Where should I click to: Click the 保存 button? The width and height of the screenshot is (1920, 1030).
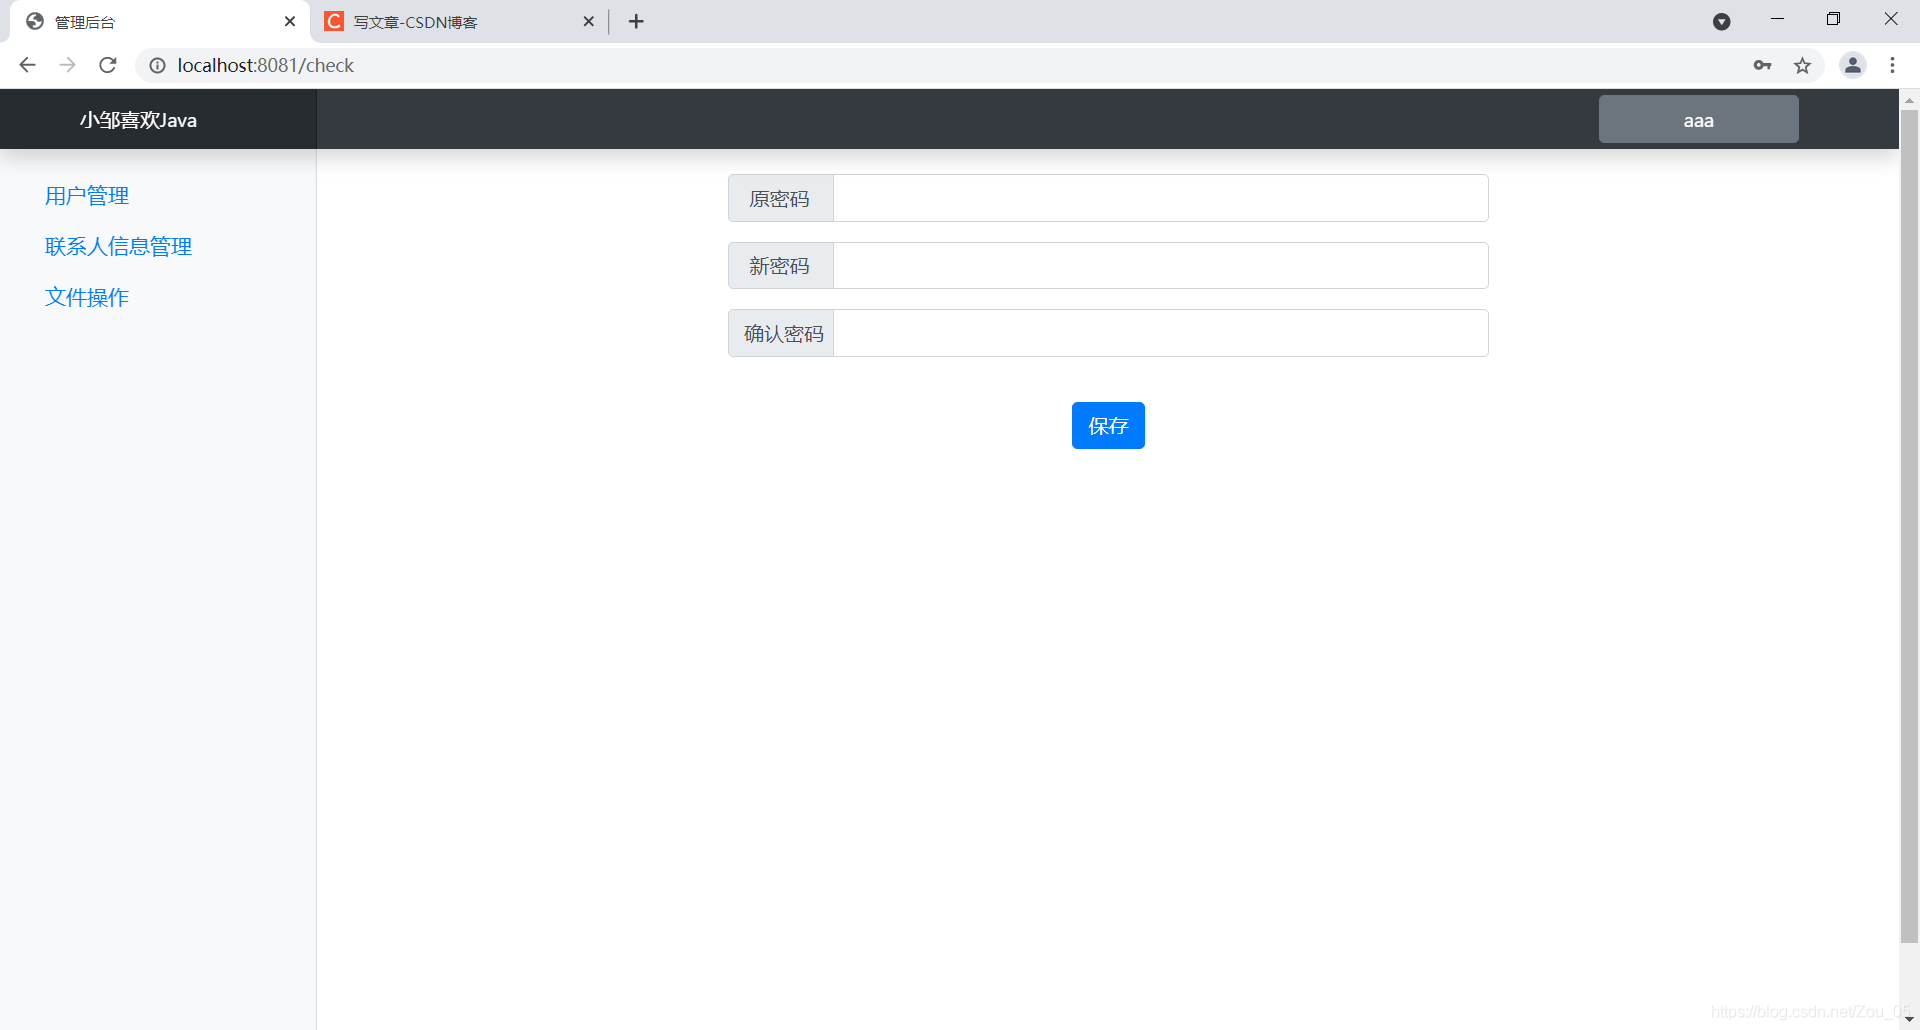point(1108,426)
